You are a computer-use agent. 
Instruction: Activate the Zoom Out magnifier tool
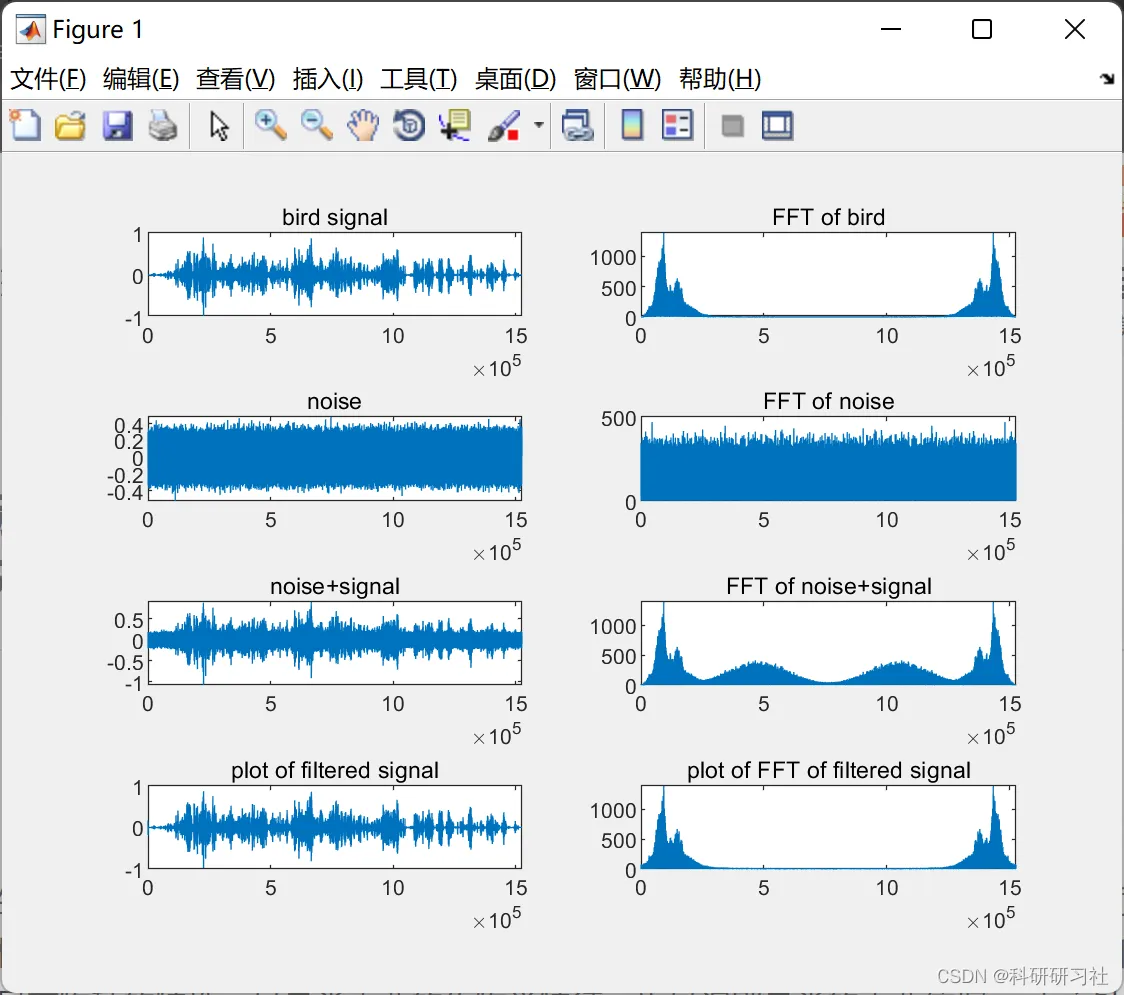pos(316,125)
